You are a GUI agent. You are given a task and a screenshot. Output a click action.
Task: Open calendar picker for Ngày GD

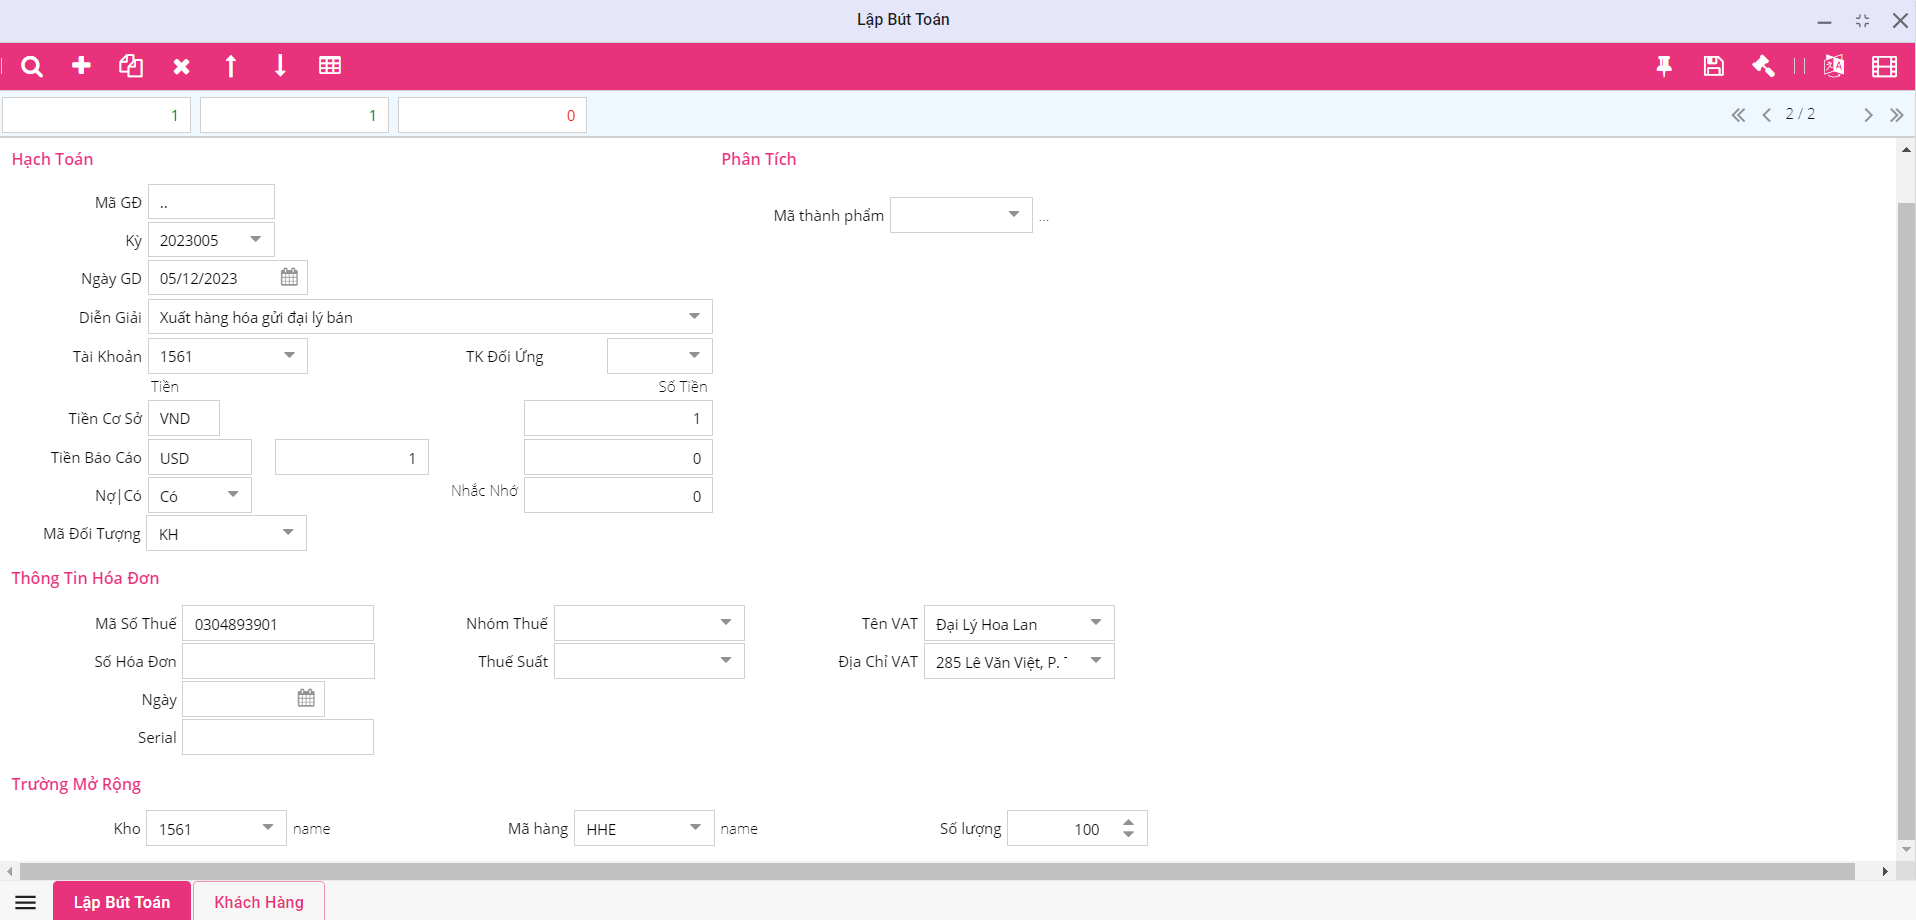(289, 278)
